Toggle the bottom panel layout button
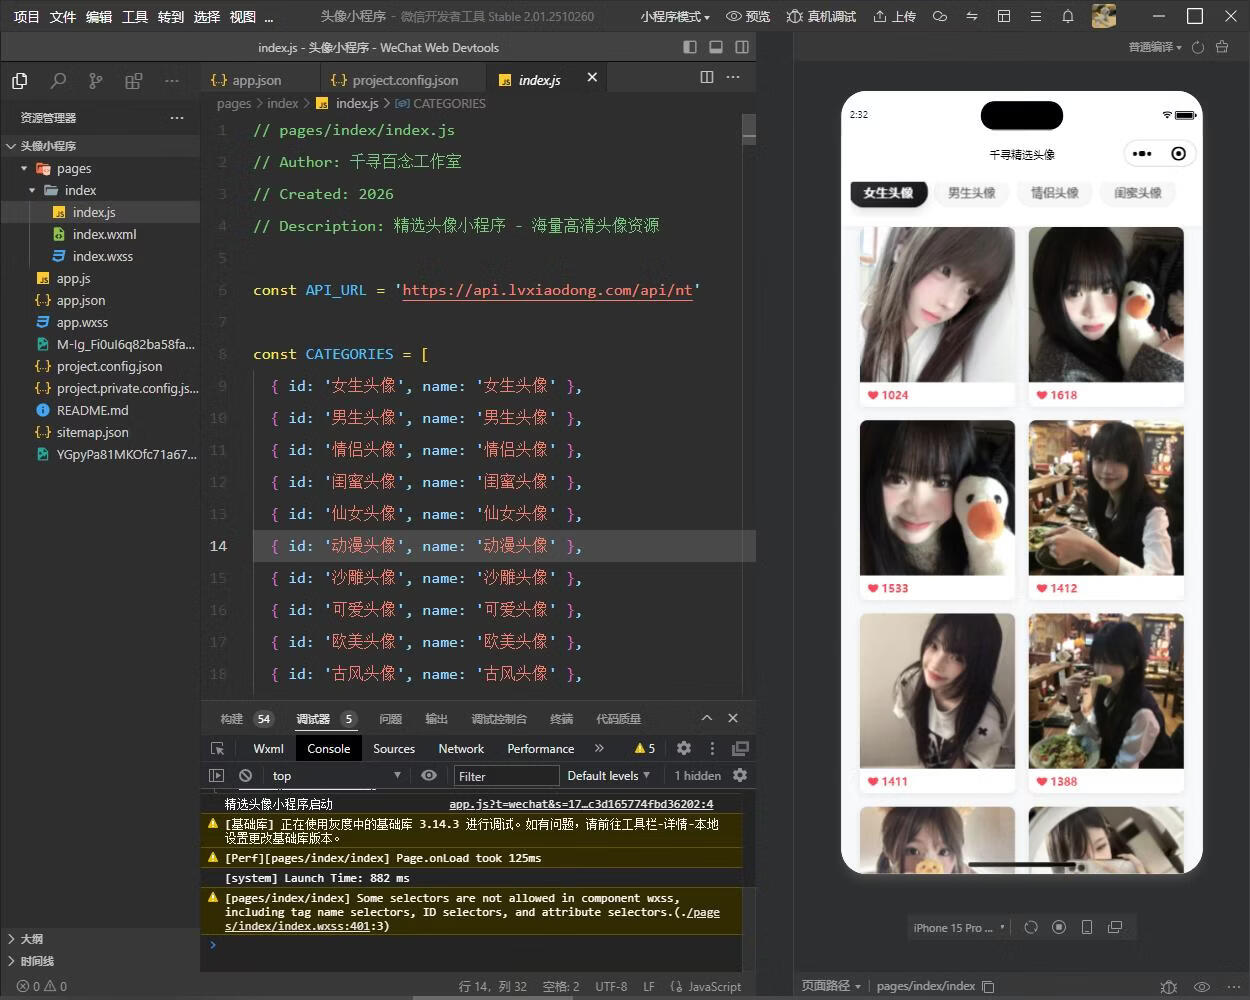This screenshot has width=1250, height=1000. pos(716,47)
